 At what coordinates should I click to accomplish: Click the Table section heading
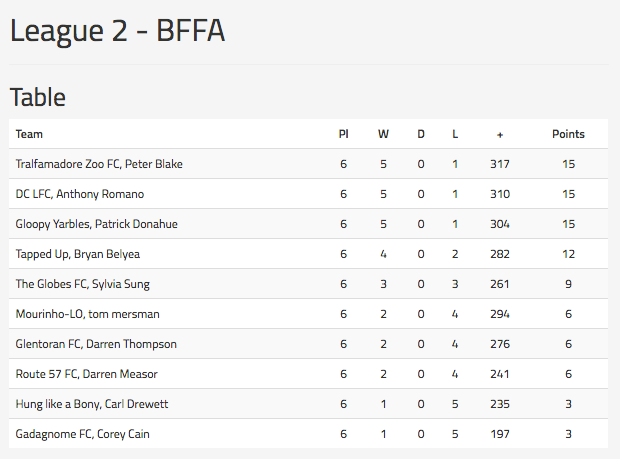tap(38, 97)
